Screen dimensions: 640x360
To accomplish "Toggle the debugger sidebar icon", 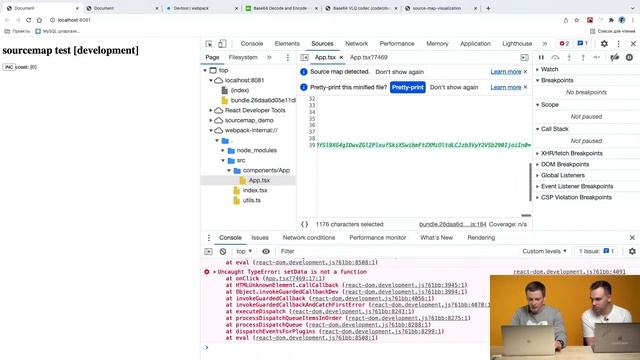I will tap(524, 58).
